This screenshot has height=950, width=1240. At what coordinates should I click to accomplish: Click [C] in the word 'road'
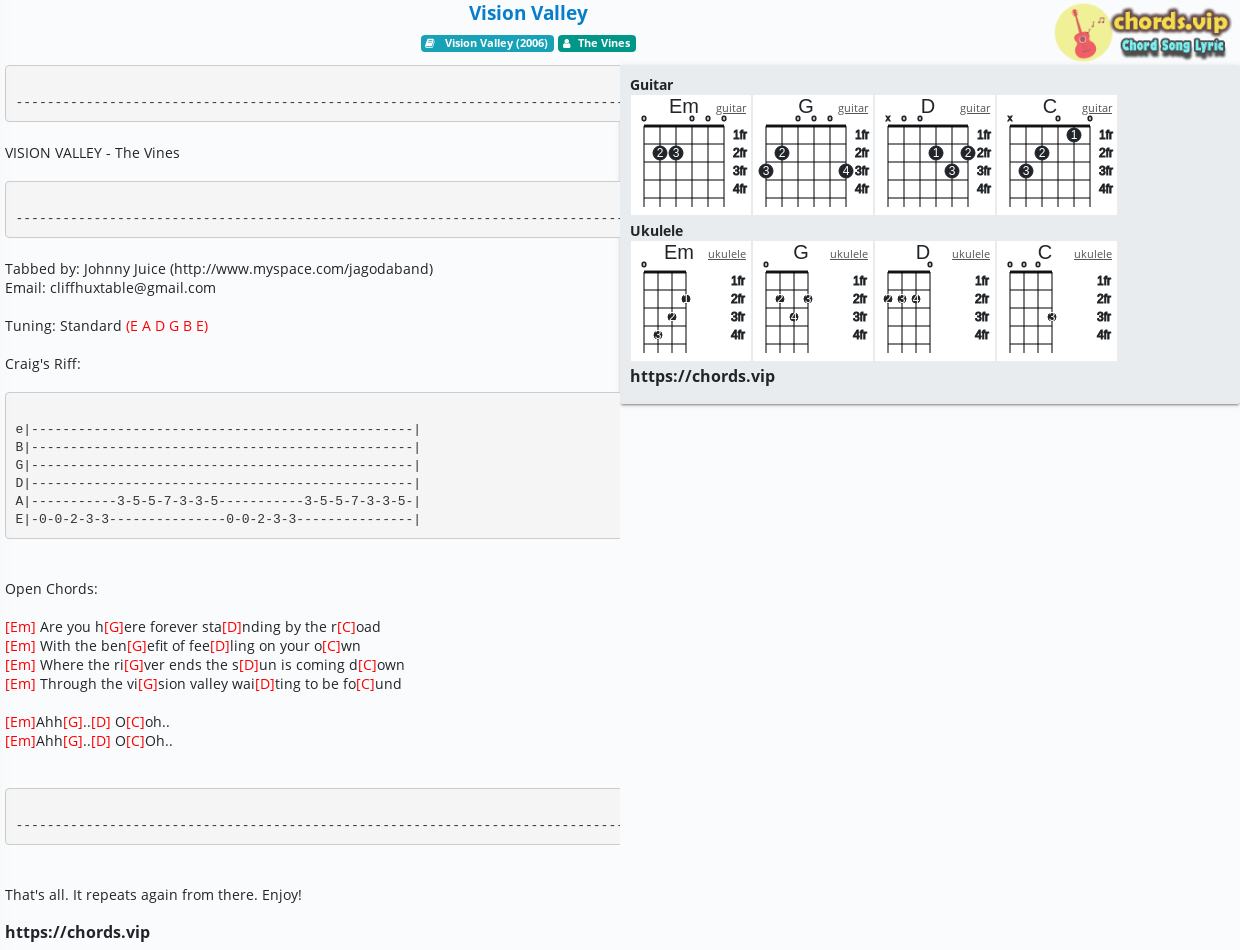coord(347,627)
